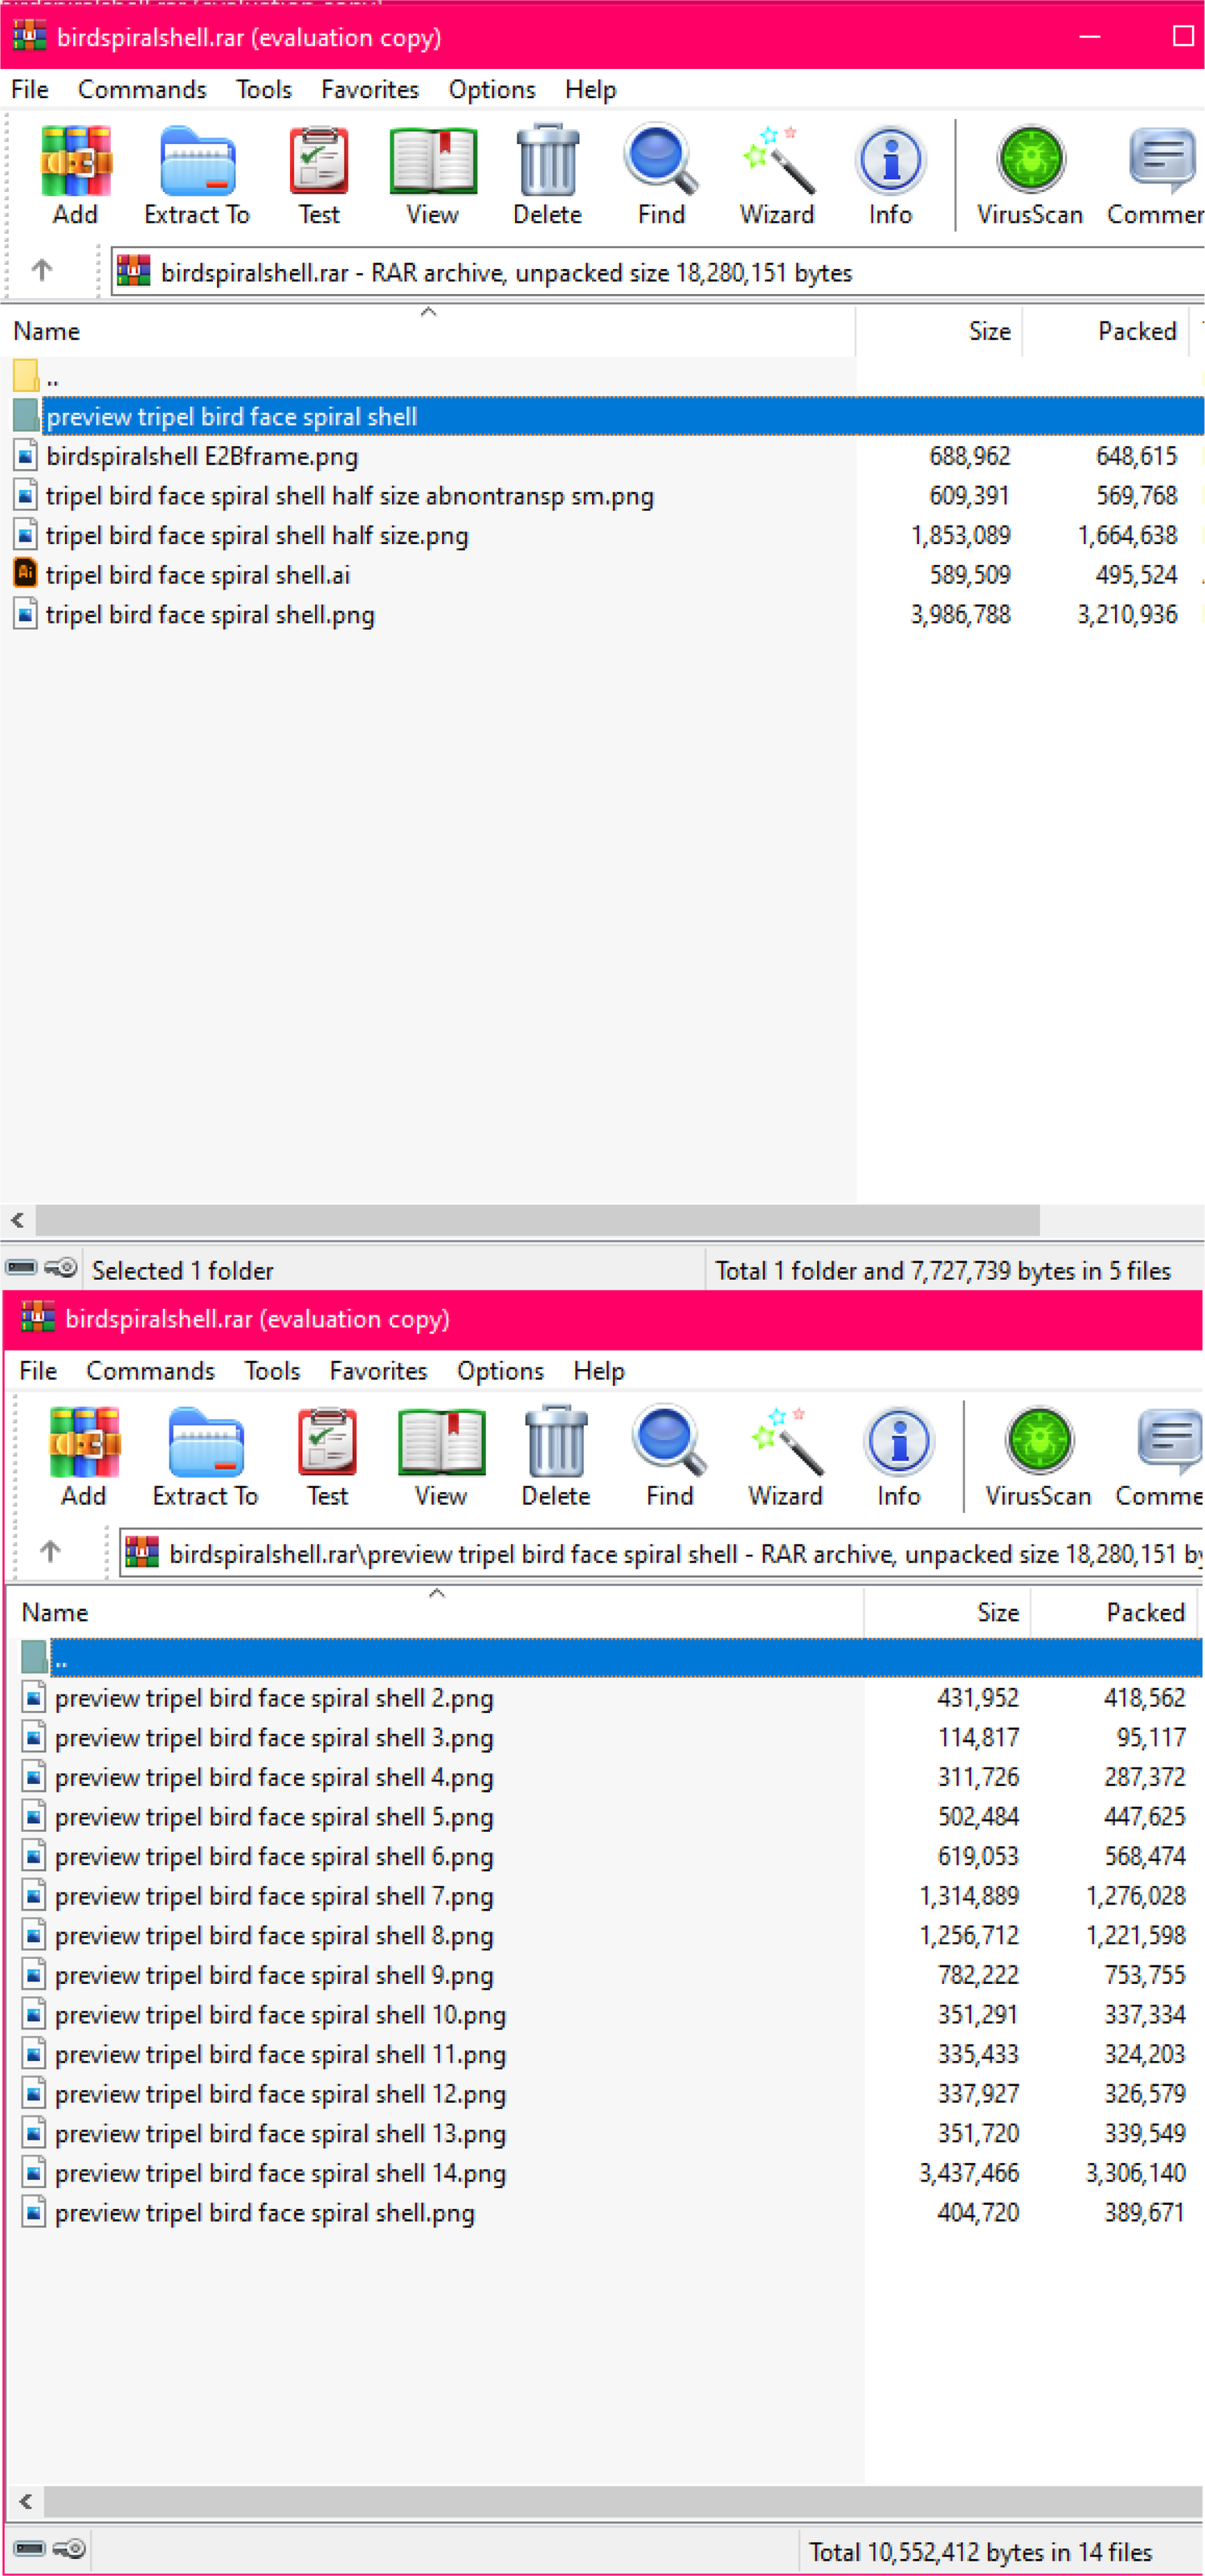Open View in the lower window toolbar
The image size is (1205, 2576).
(440, 1456)
